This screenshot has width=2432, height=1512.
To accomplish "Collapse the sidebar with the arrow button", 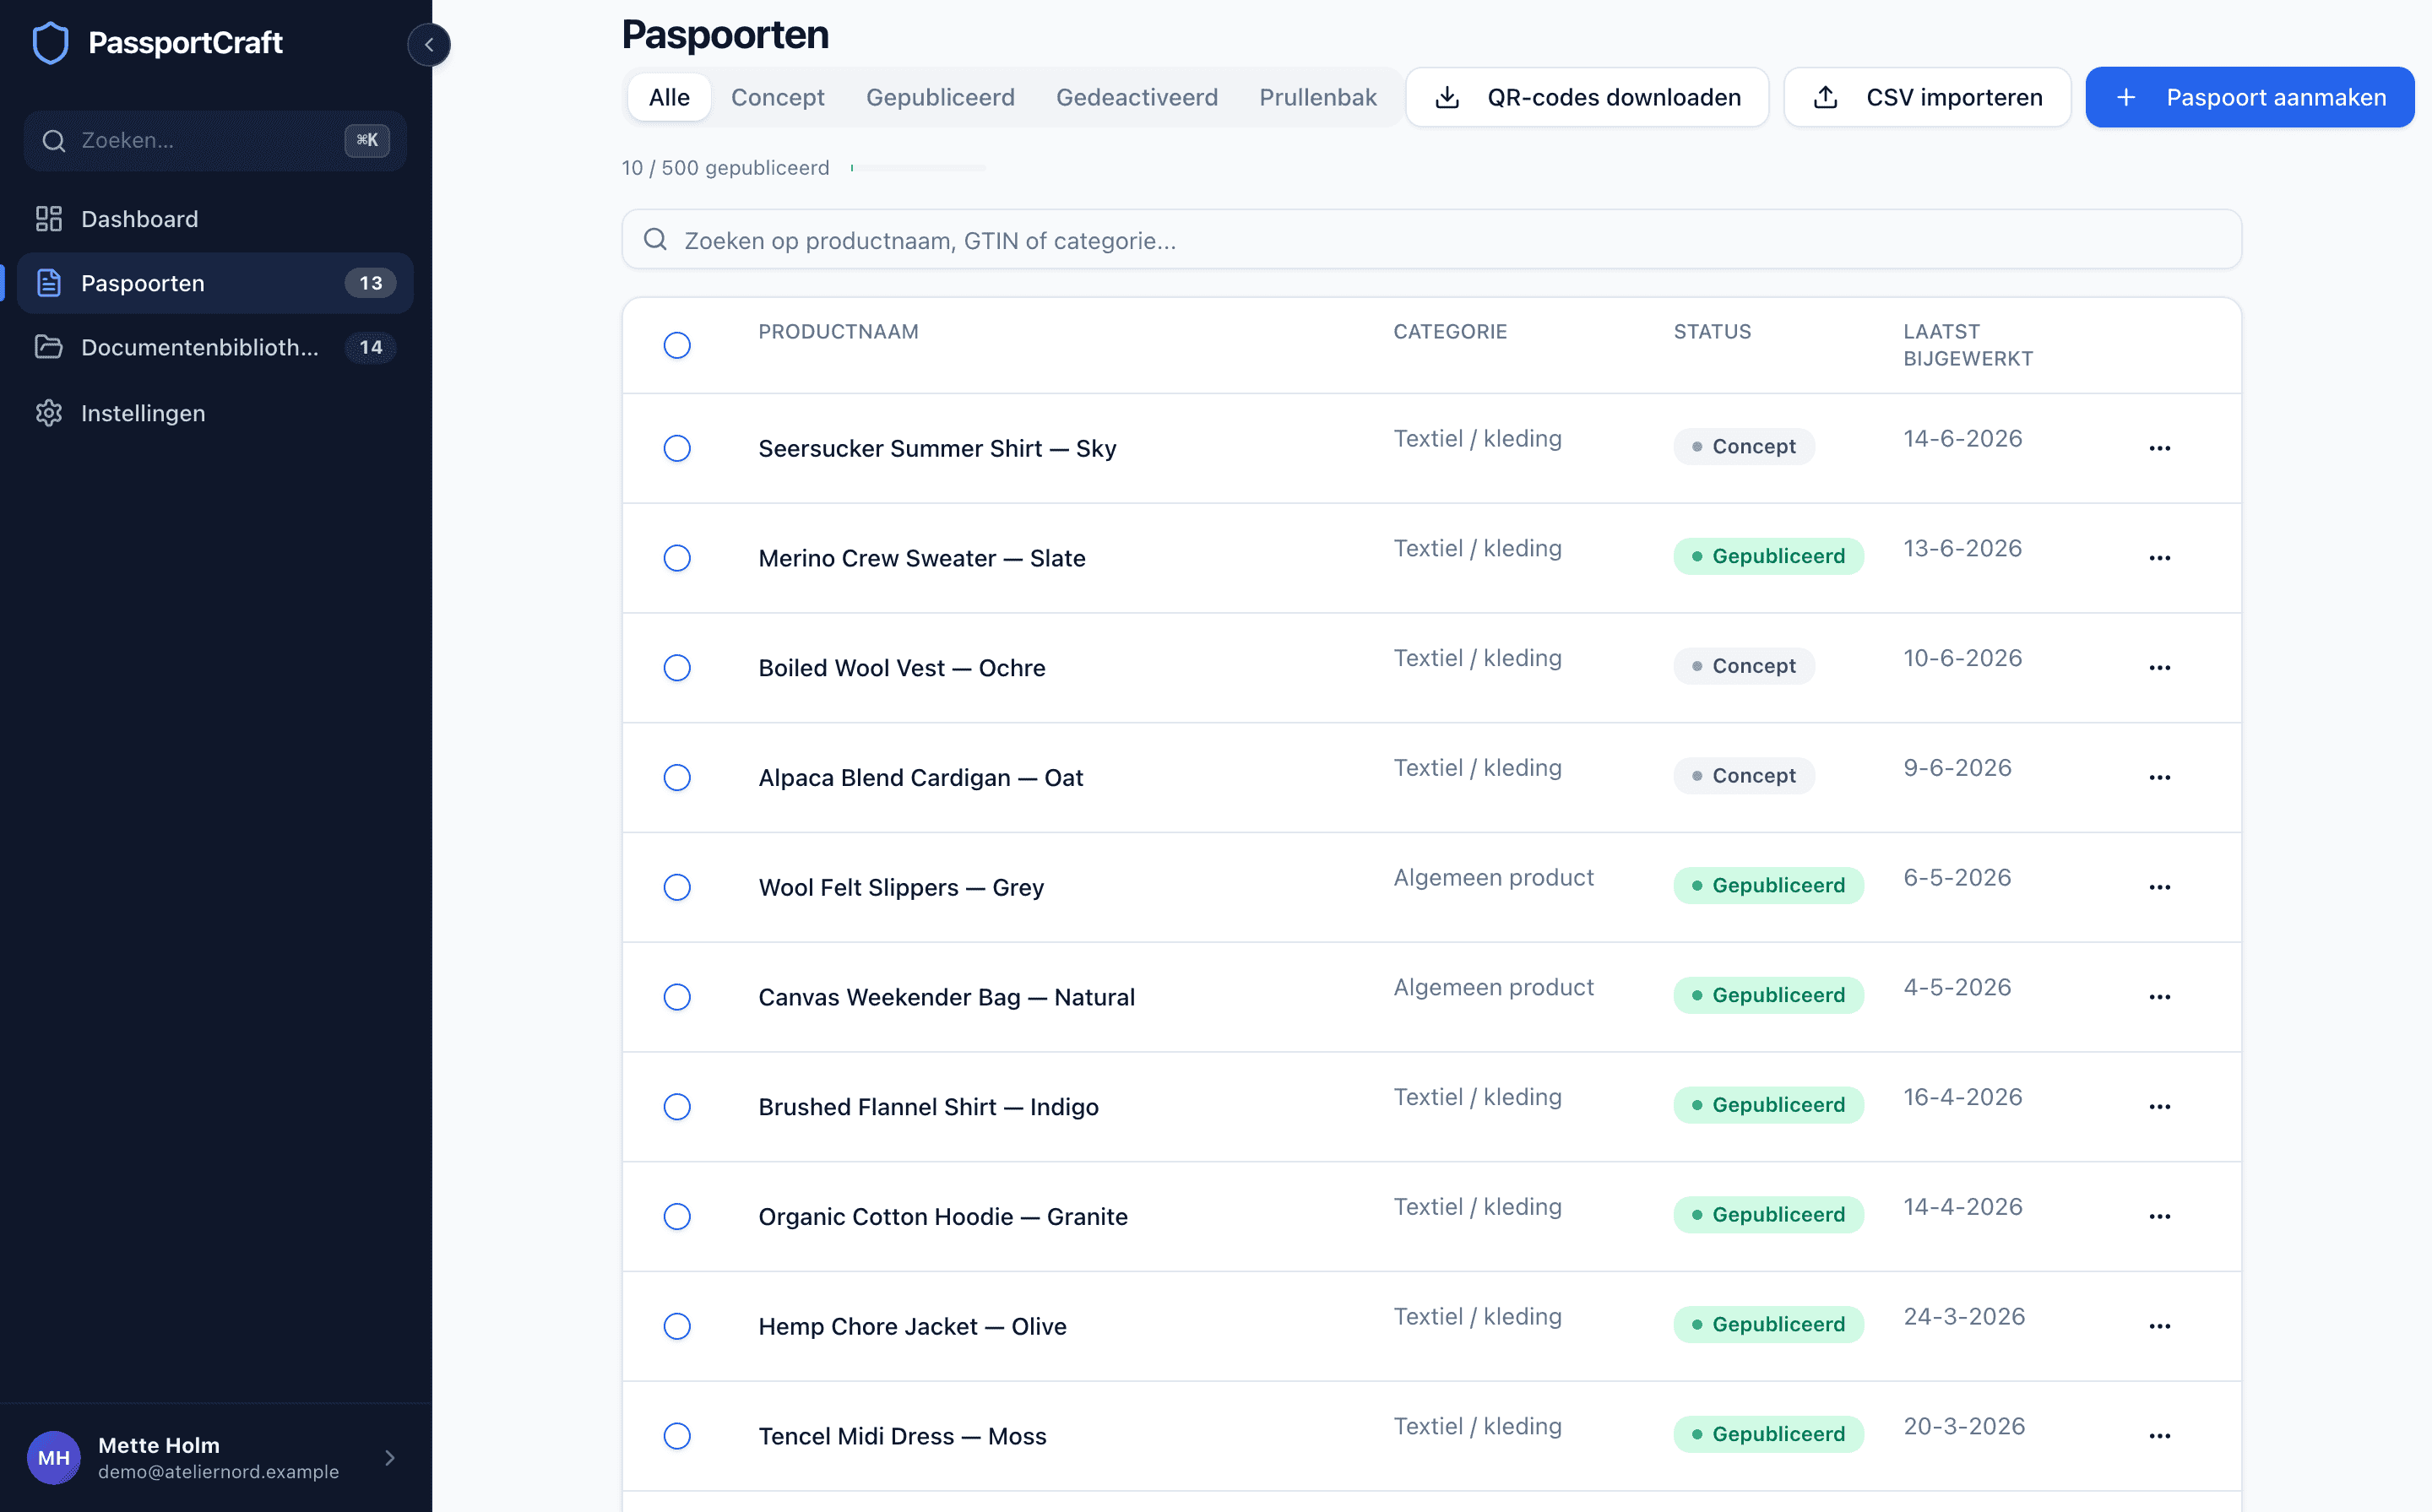I will pyautogui.click(x=429, y=44).
